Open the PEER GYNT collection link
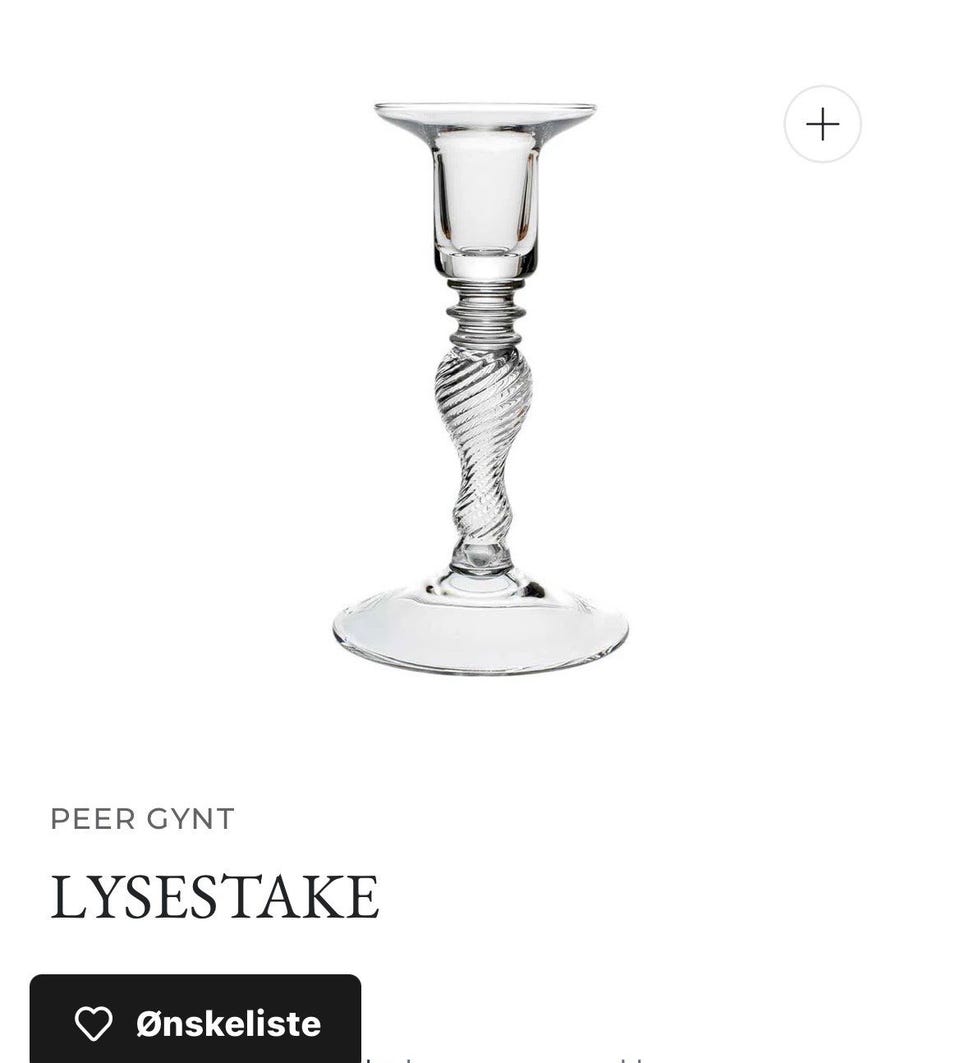The width and height of the screenshot is (960, 1063). click(142, 819)
